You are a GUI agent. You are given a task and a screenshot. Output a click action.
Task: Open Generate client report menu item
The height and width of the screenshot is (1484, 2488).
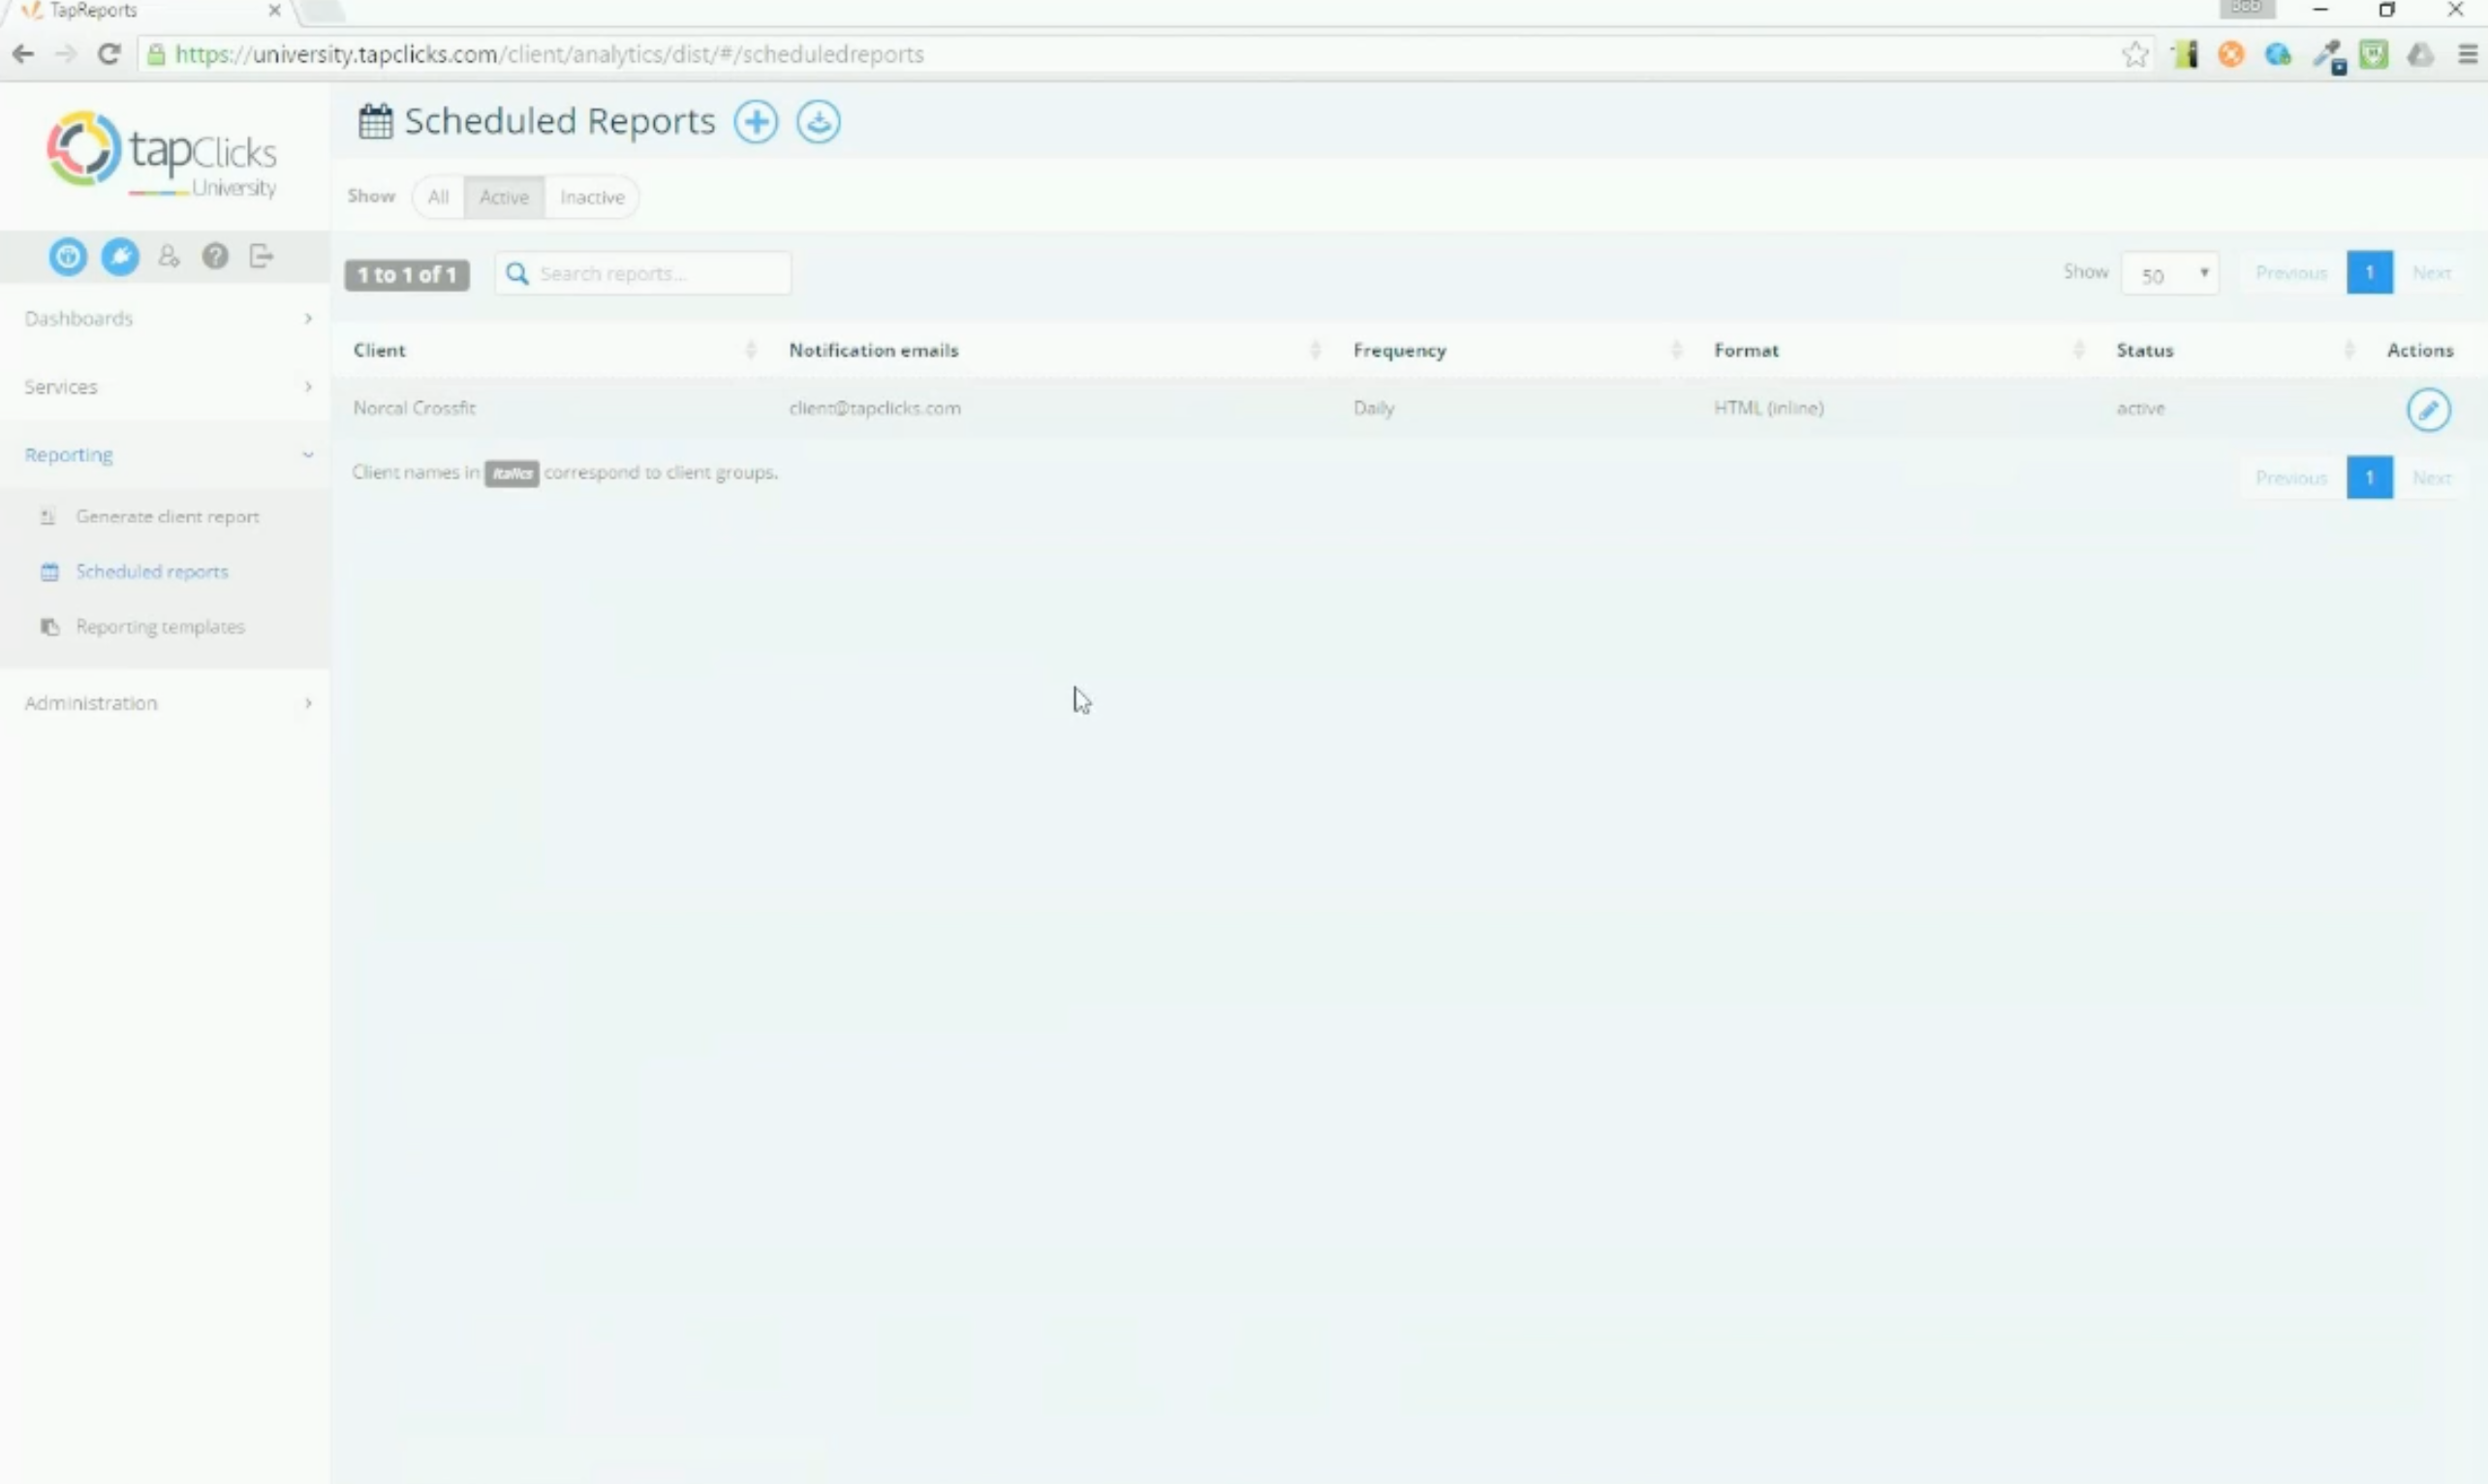[x=167, y=517]
